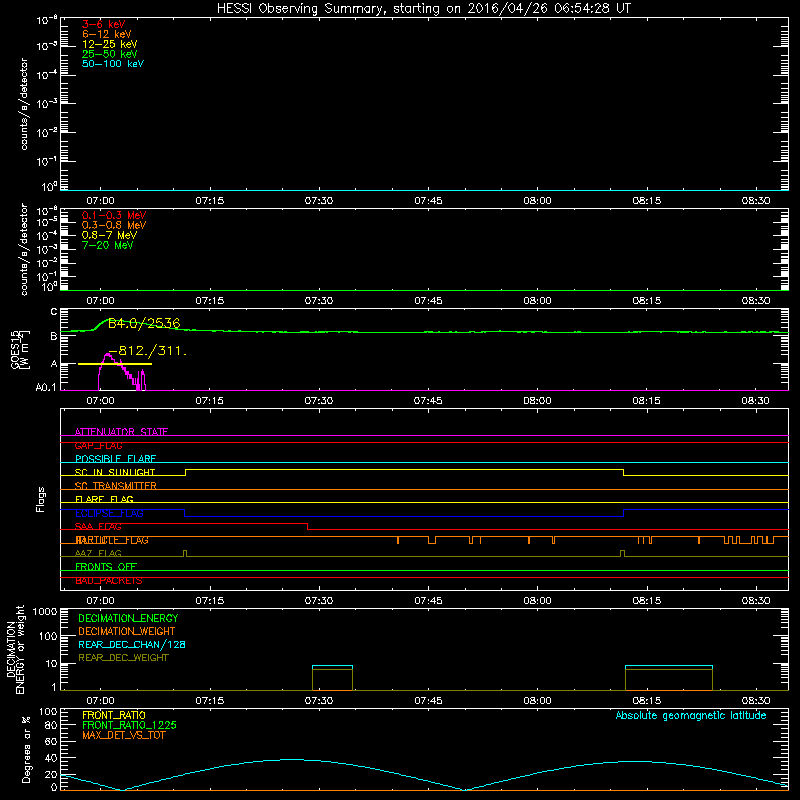Select the 25-50 keV legend label
The image size is (800, 800).
coord(109,54)
